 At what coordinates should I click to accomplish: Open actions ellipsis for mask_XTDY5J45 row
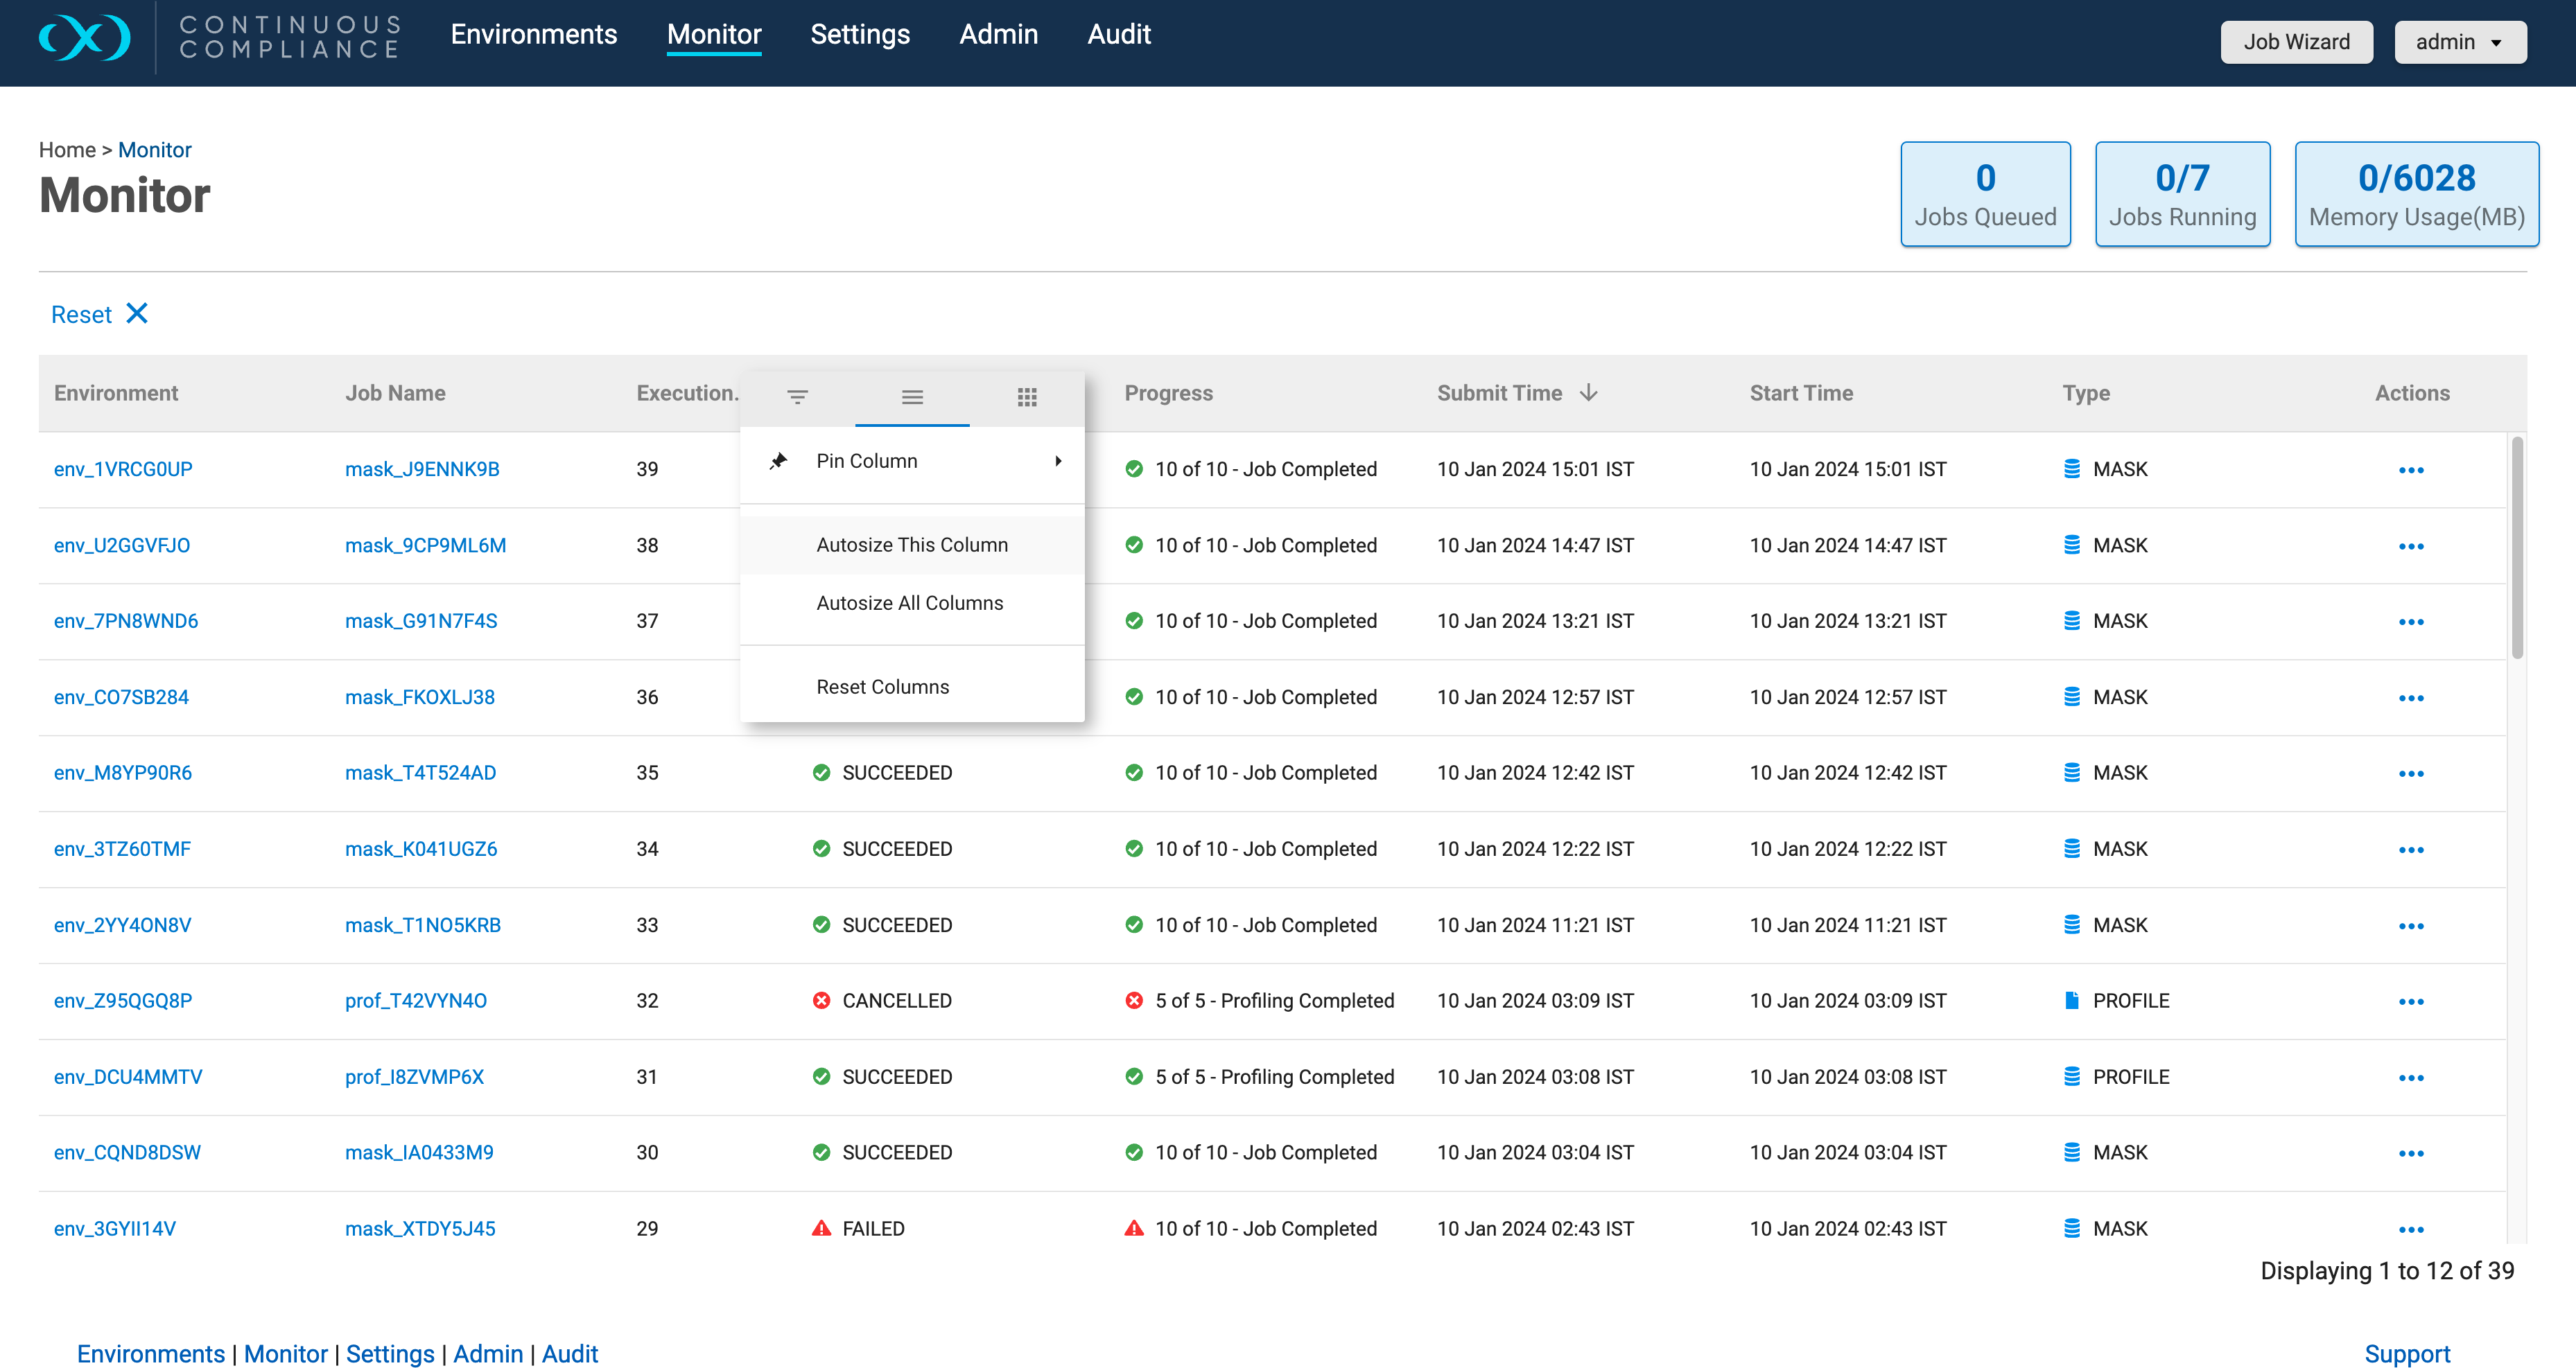coord(2411,1229)
